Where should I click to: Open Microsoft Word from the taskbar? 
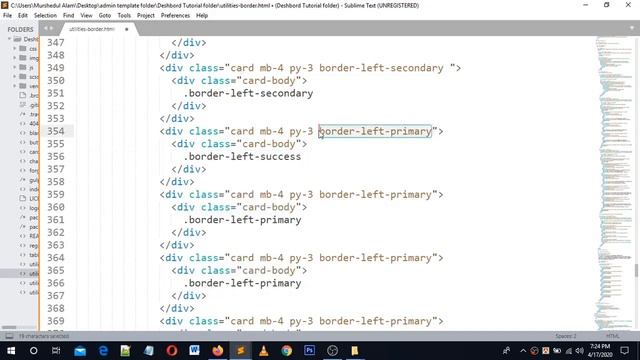point(195,351)
